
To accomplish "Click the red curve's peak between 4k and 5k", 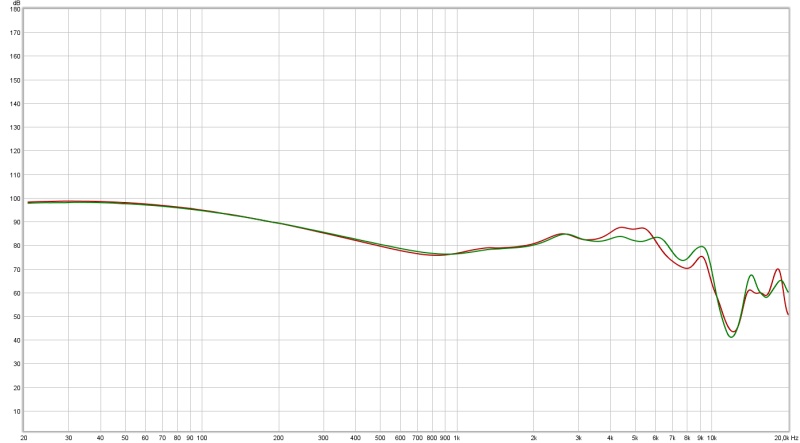I will point(622,227).
